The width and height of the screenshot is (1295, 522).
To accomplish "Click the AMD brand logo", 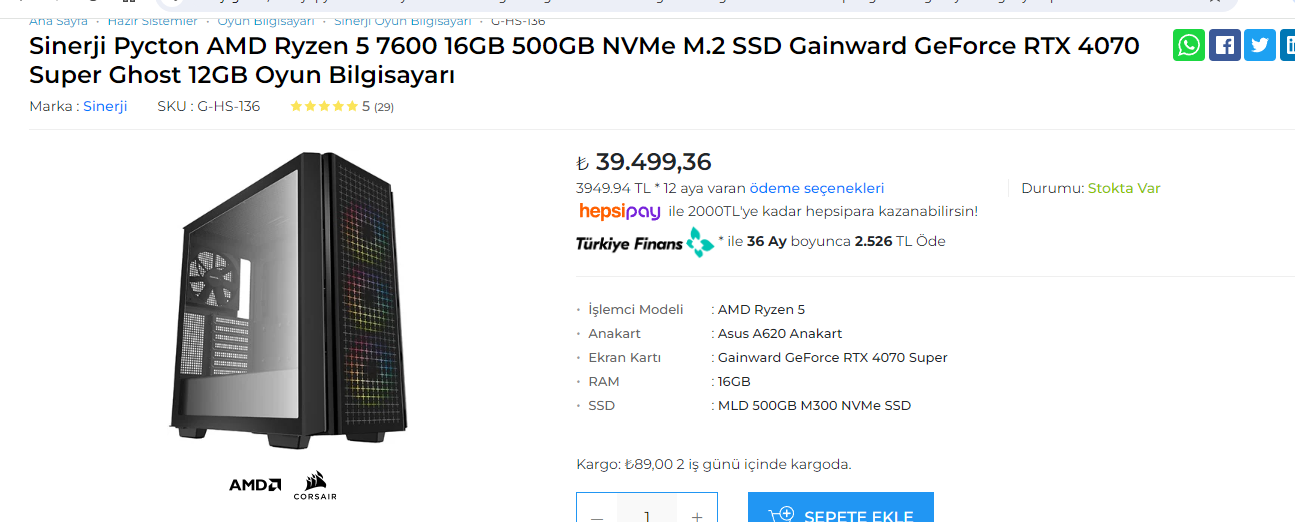I will coord(255,485).
